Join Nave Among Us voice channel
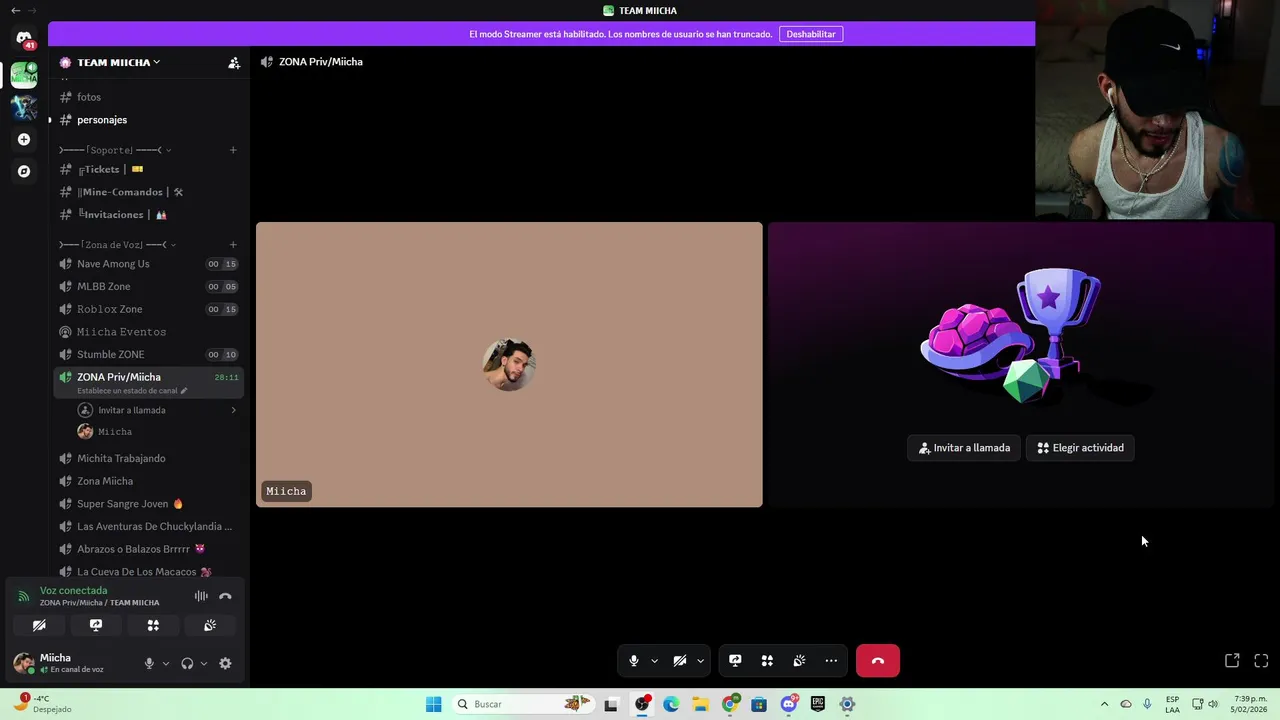The width and height of the screenshot is (1280, 720). 150,264
